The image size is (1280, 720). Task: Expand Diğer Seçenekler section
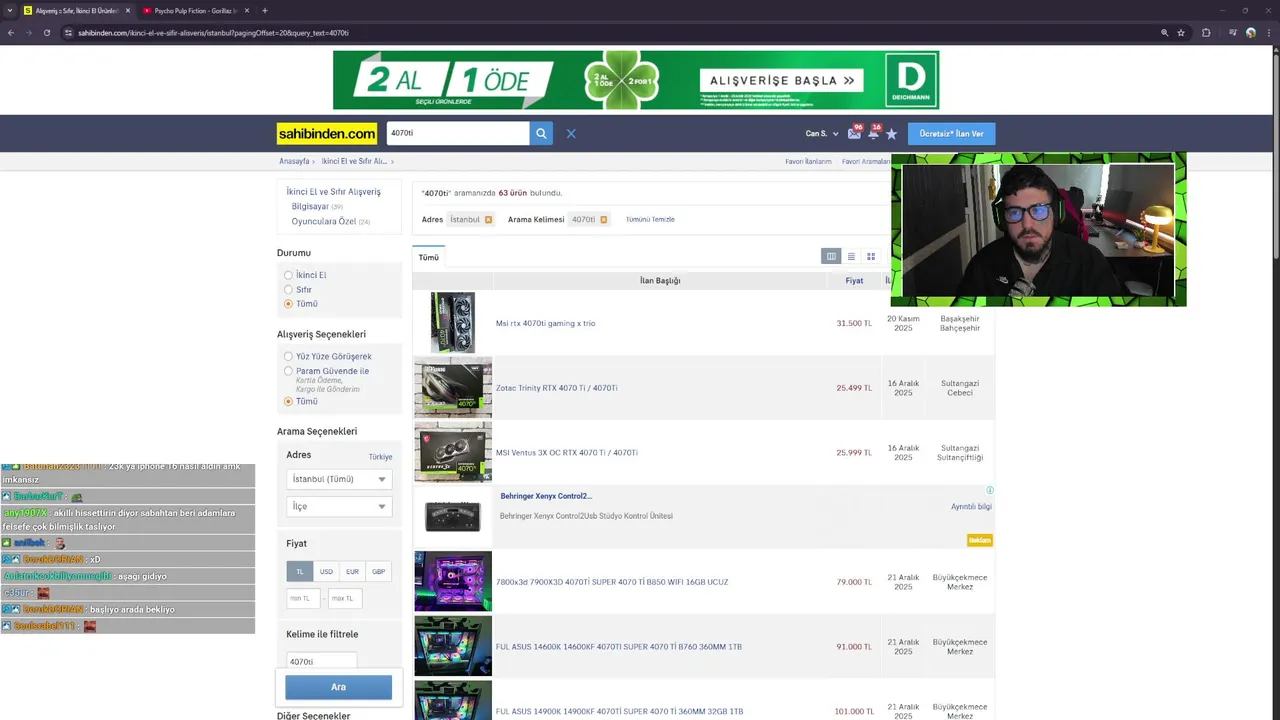tap(314, 716)
